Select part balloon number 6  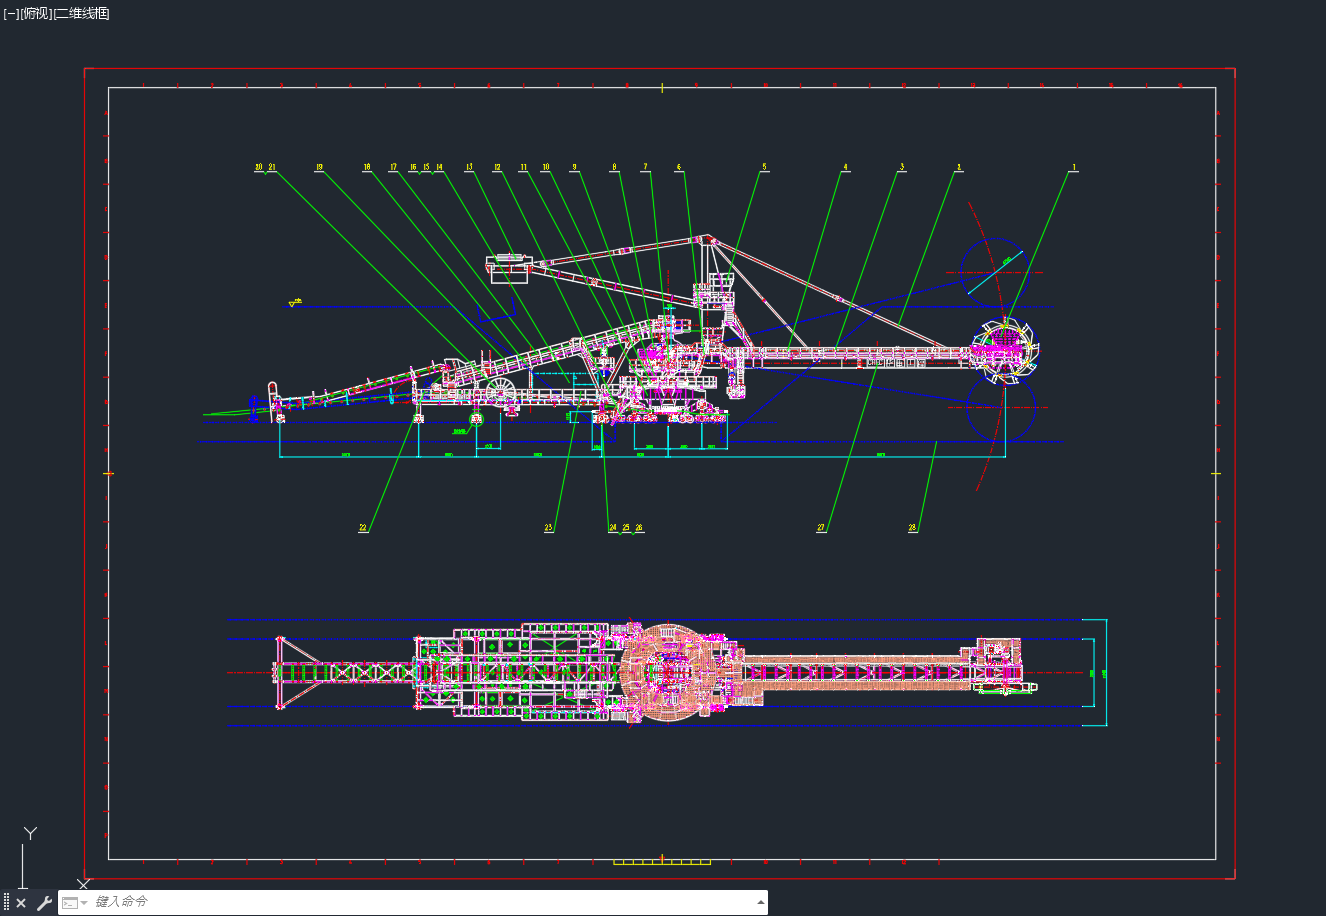pos(679,168)
